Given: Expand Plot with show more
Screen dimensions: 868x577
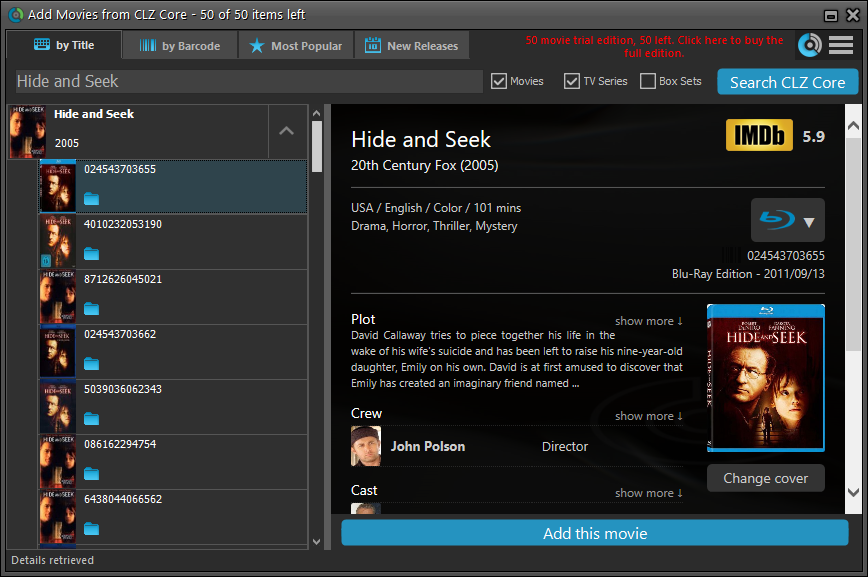Looking at the screenshot, I should click(x=648, y=321).
